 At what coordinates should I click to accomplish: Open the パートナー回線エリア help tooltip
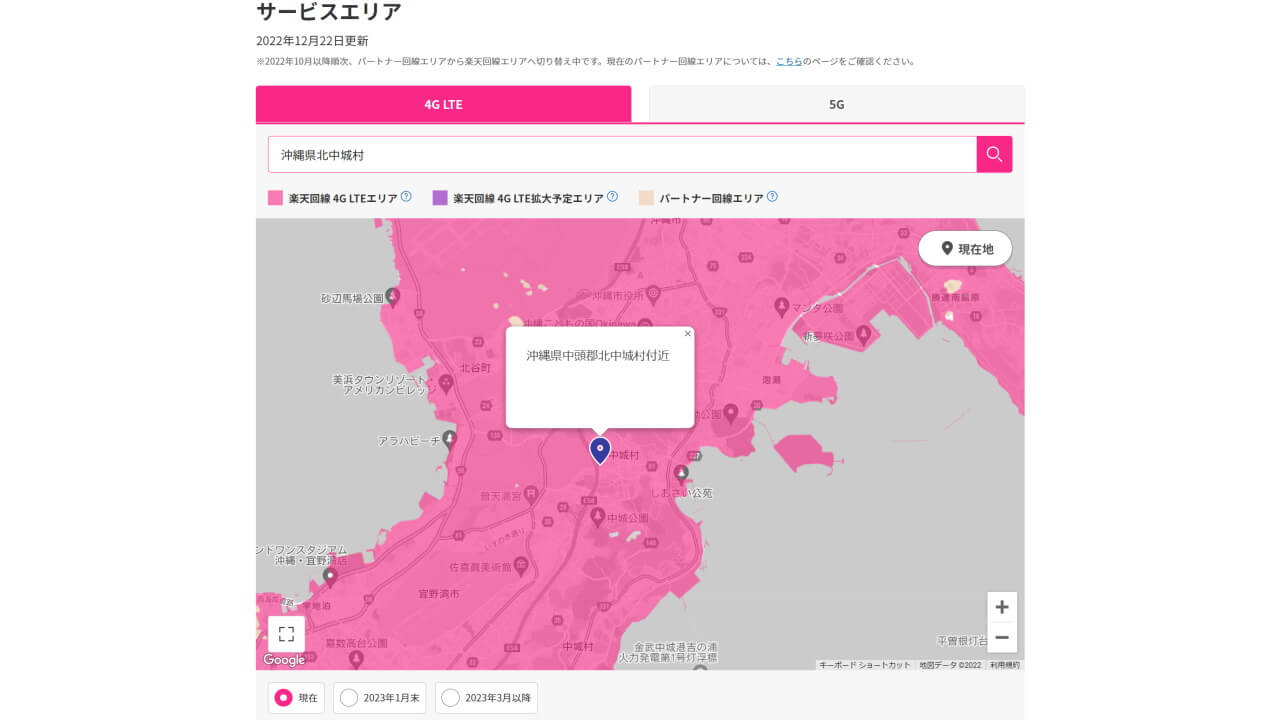click(x=771, y=197)
